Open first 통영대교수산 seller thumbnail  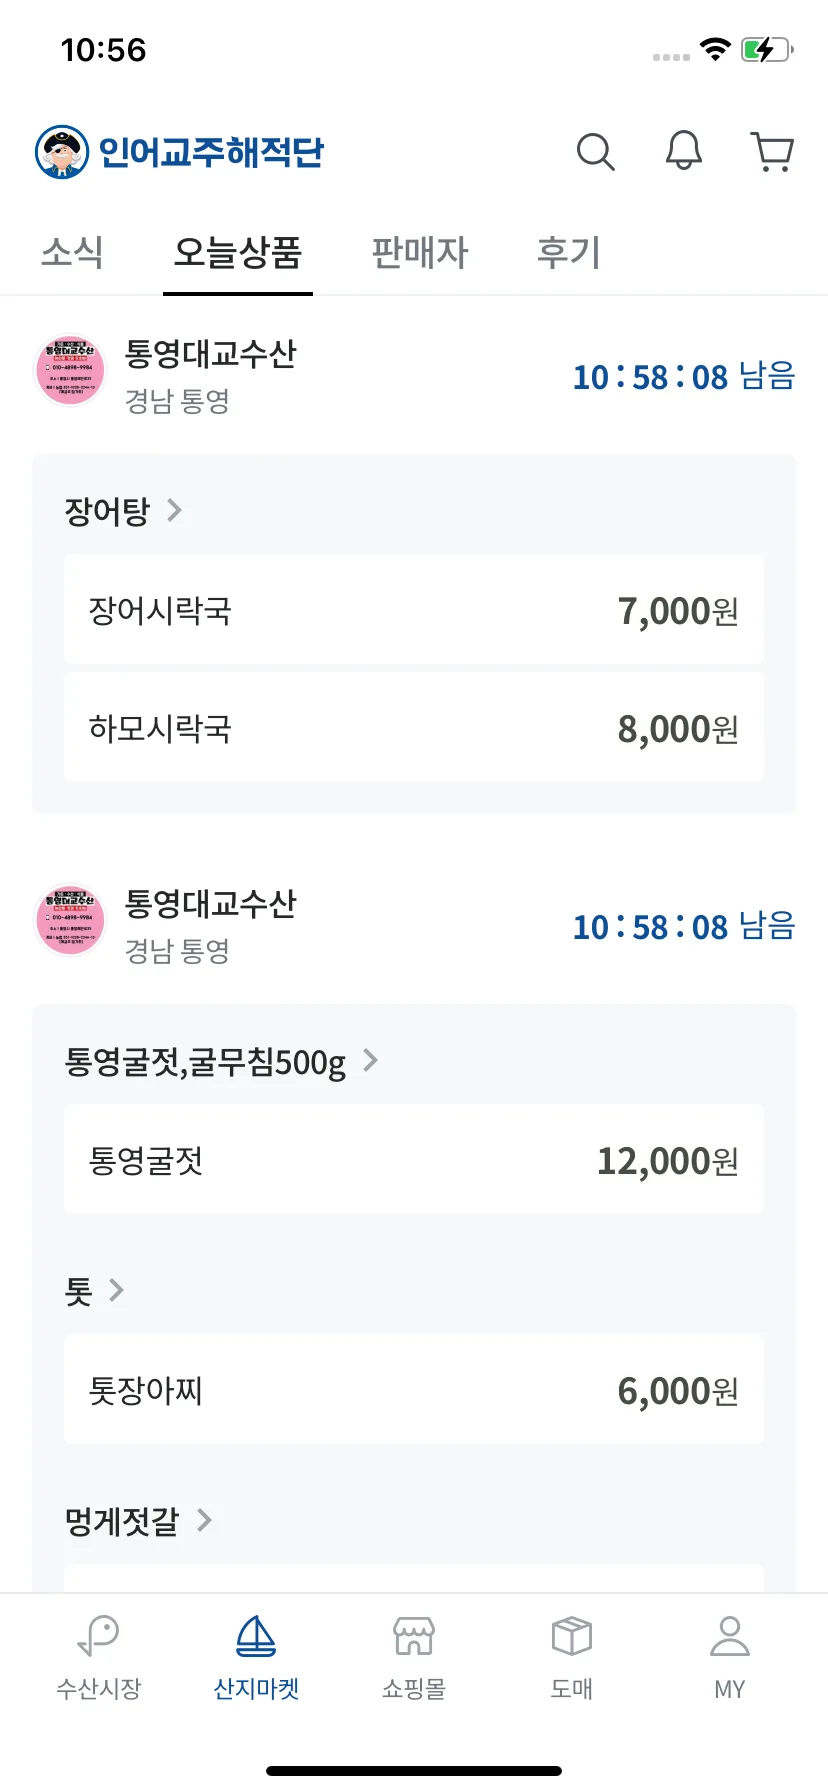[70, 371]
